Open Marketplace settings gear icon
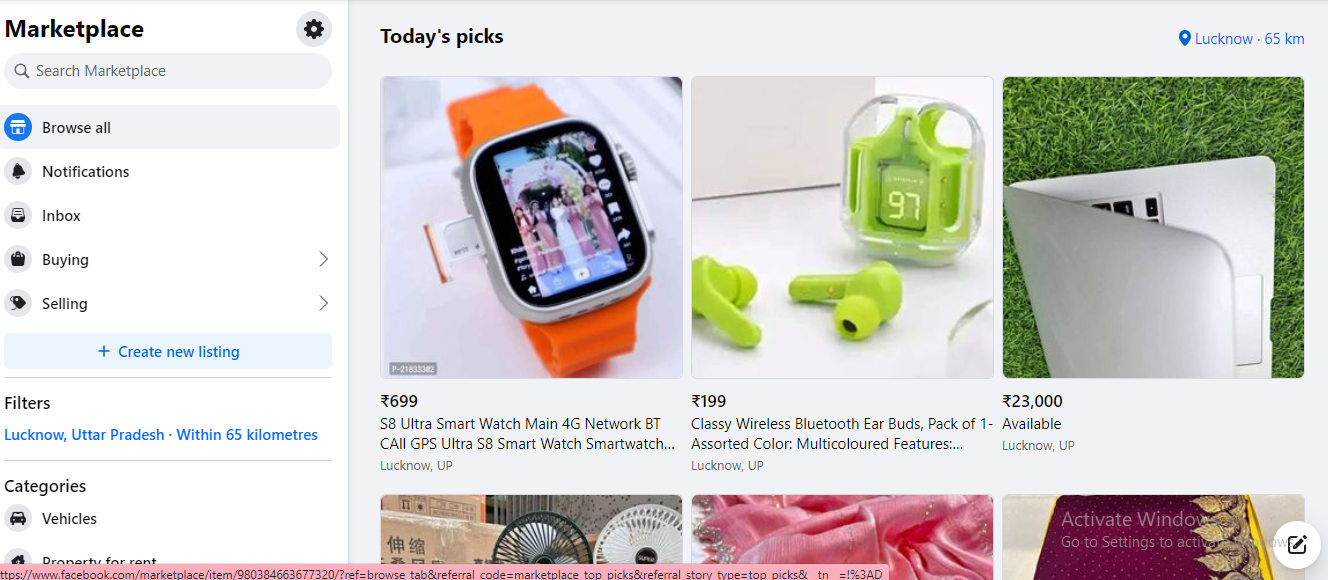 click(314, 29)
